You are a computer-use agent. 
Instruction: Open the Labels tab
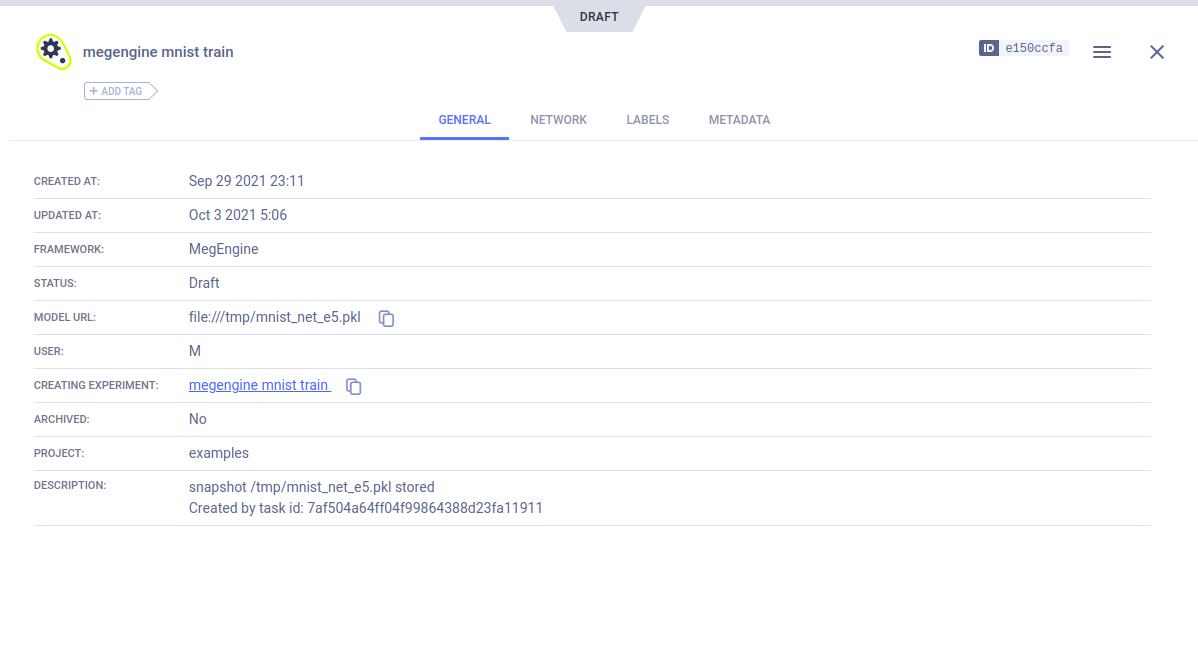tap(647, 120)
